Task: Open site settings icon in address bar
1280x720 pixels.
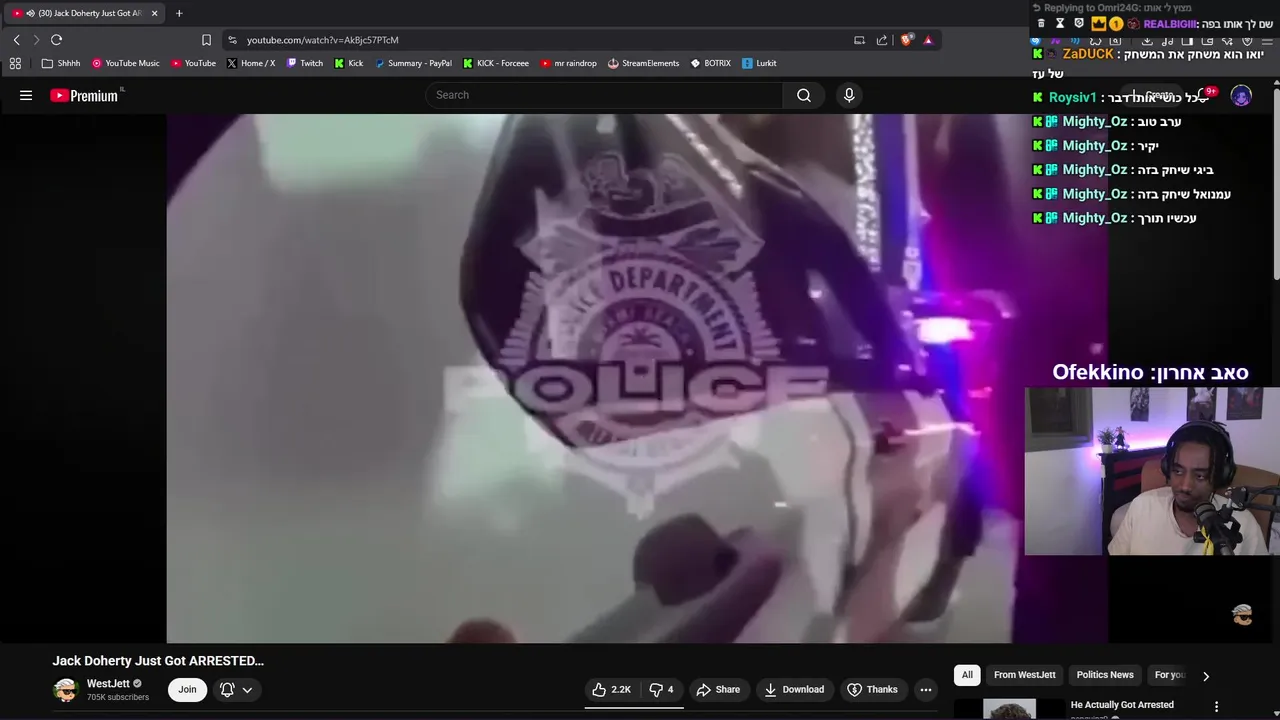Action: point(232,40)
